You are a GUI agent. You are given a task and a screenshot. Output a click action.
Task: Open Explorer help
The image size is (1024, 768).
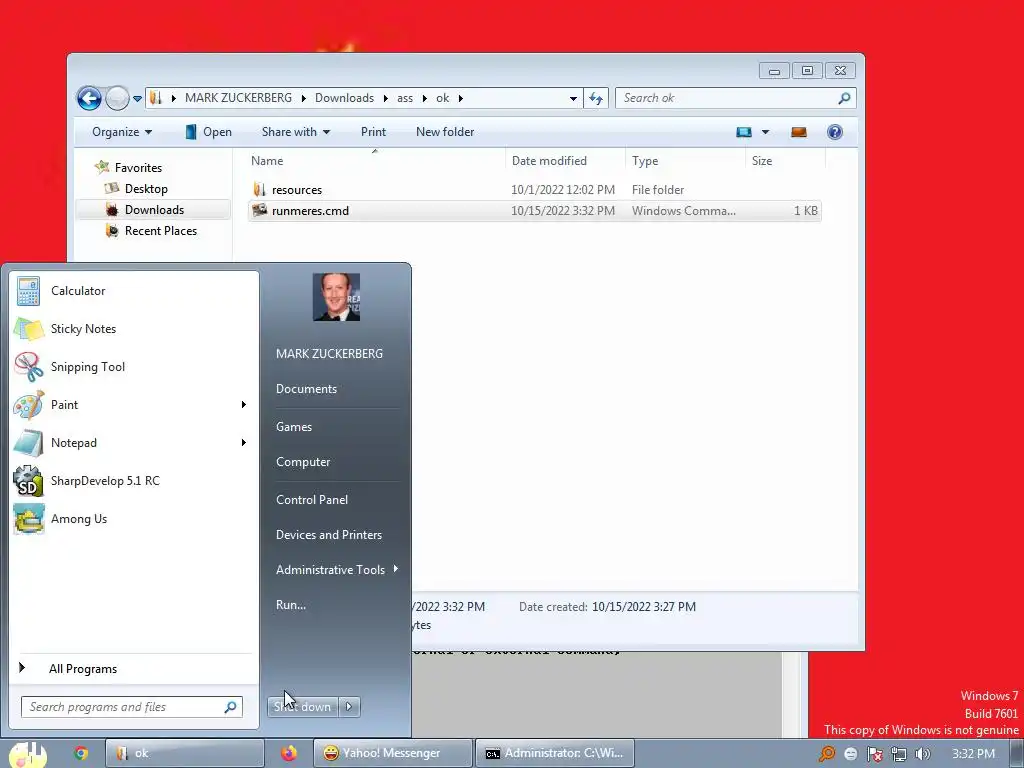(x=835, y=132)
